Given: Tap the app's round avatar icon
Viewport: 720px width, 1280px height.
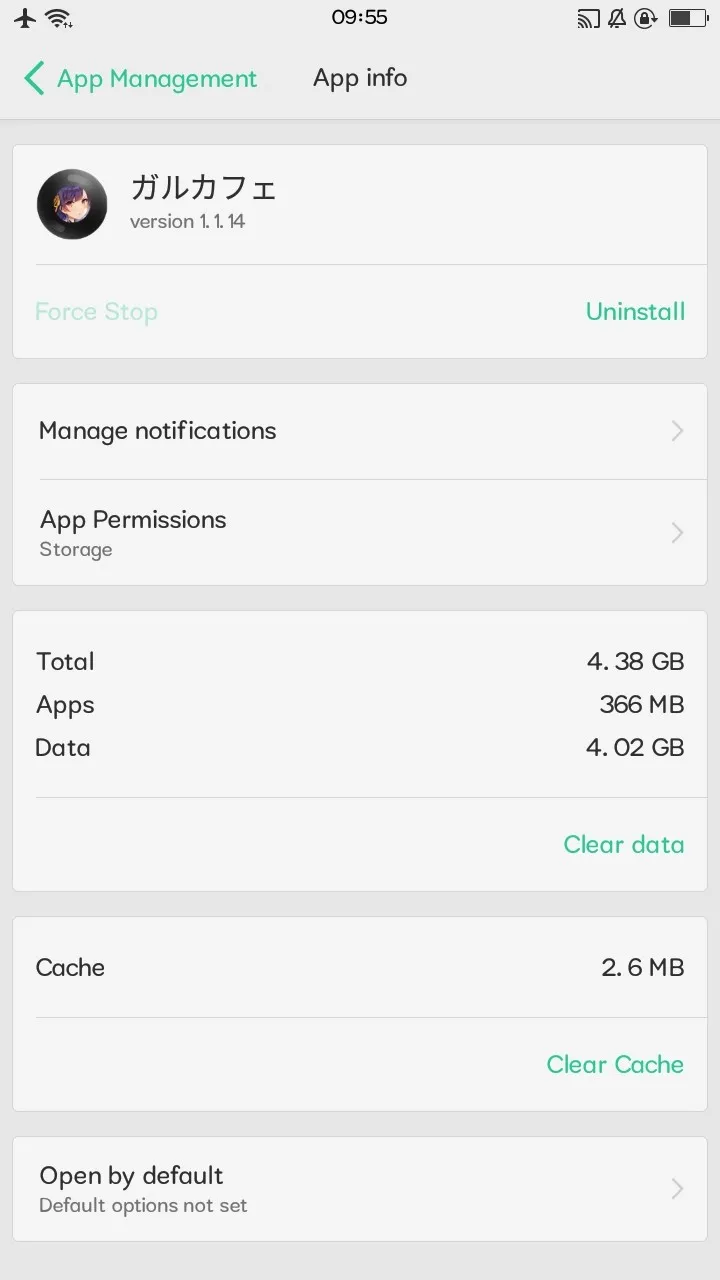Looking at the screenshot, I should click(72, 204).
